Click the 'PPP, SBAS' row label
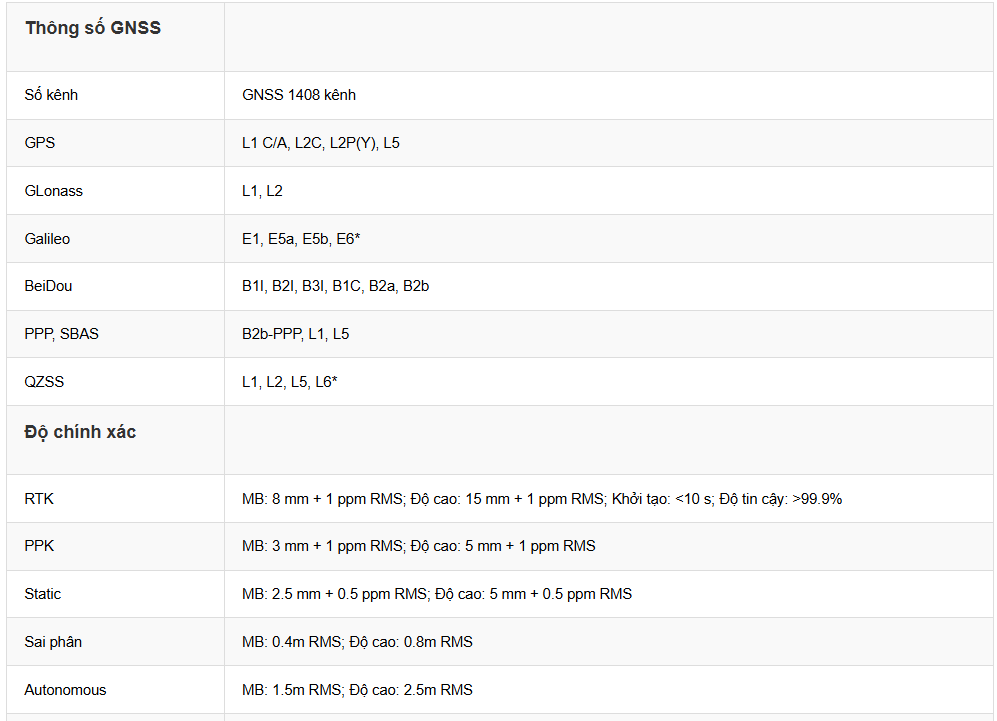Screen dimensions: 997x721 (62, 334)
